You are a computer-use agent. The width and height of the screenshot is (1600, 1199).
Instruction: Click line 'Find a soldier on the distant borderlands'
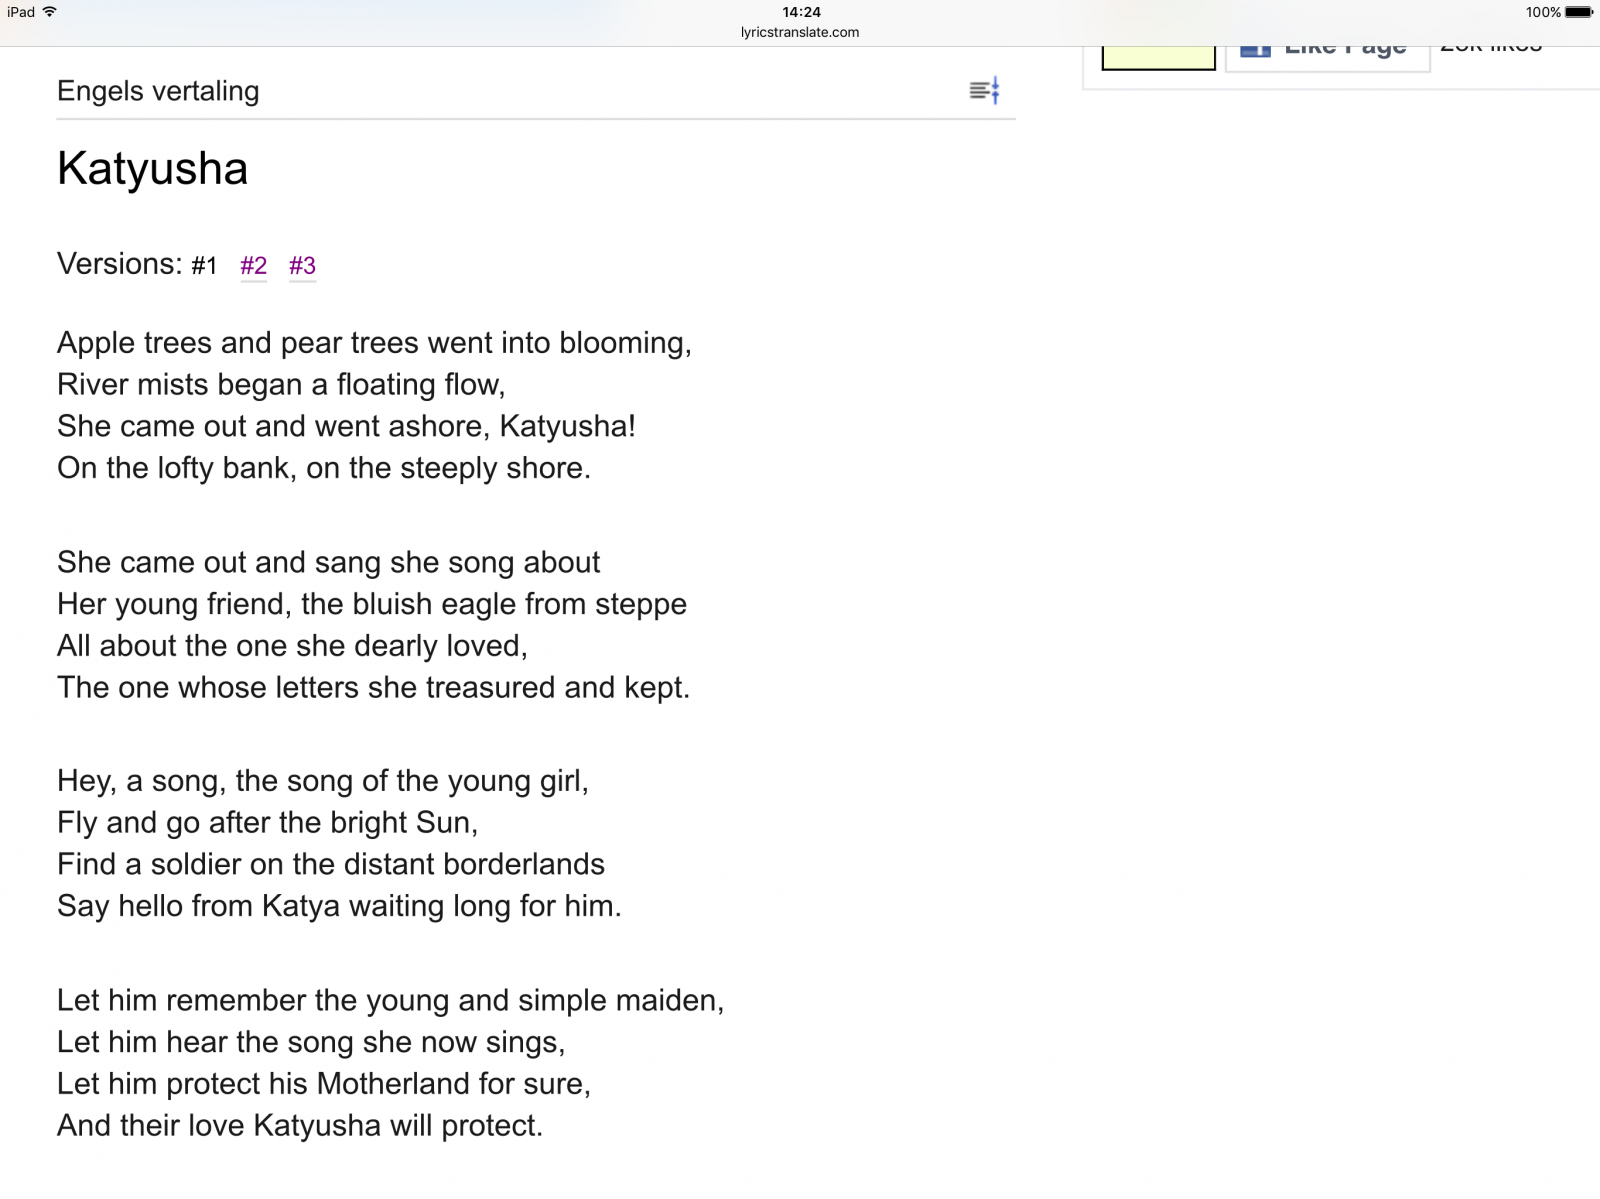pos(331,866)
